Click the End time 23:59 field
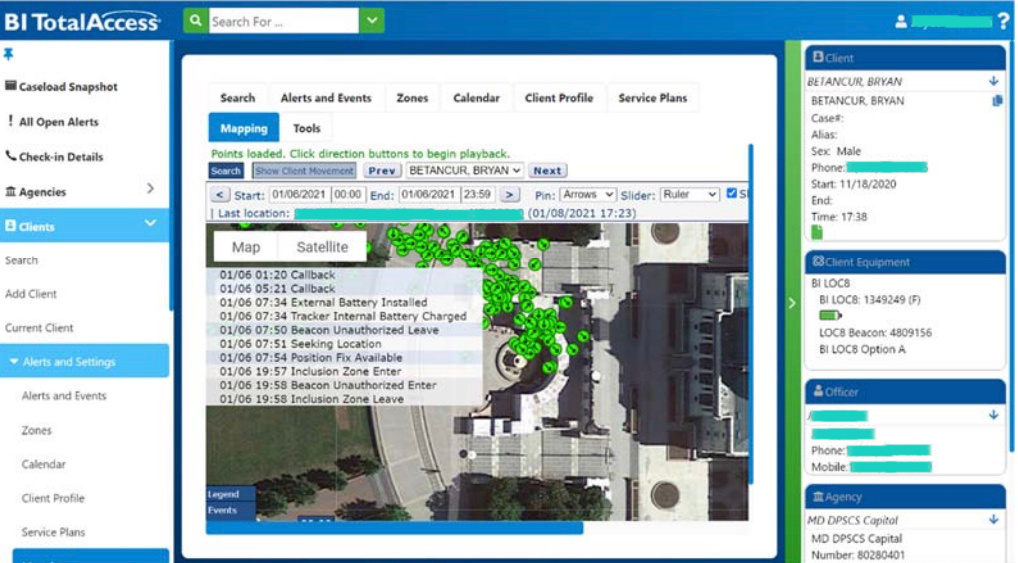This screenshot has width=1018, height=563. pos(477,194)
